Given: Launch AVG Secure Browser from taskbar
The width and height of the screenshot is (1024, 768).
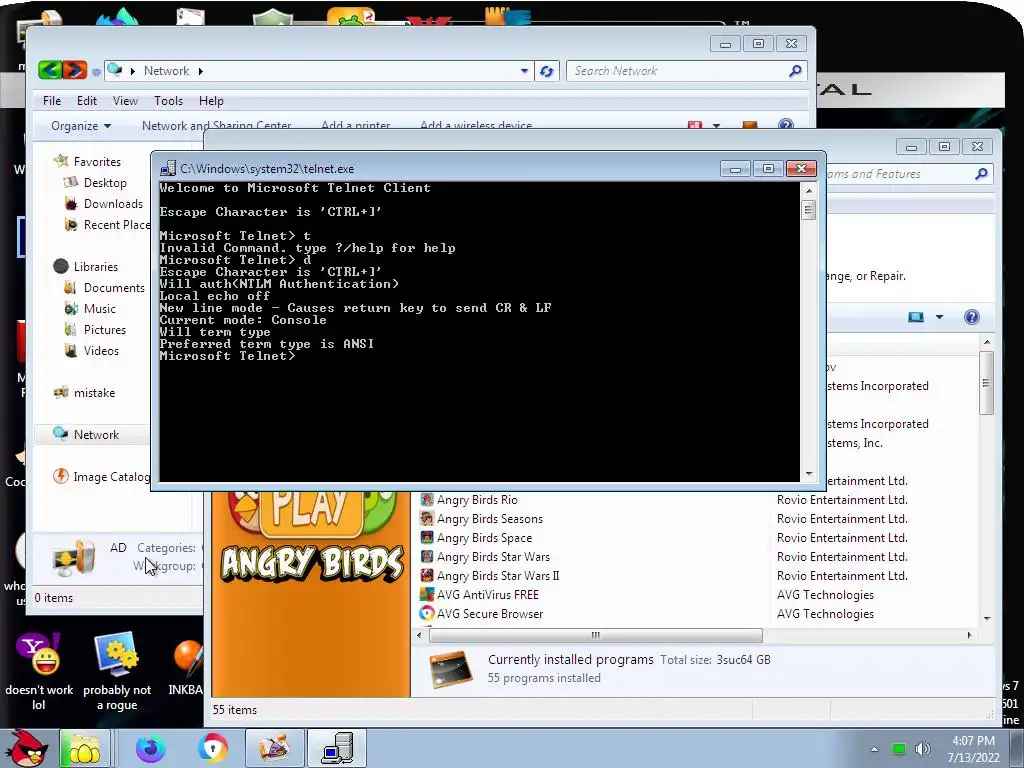Looking at the screenshot, I should 212,748.
